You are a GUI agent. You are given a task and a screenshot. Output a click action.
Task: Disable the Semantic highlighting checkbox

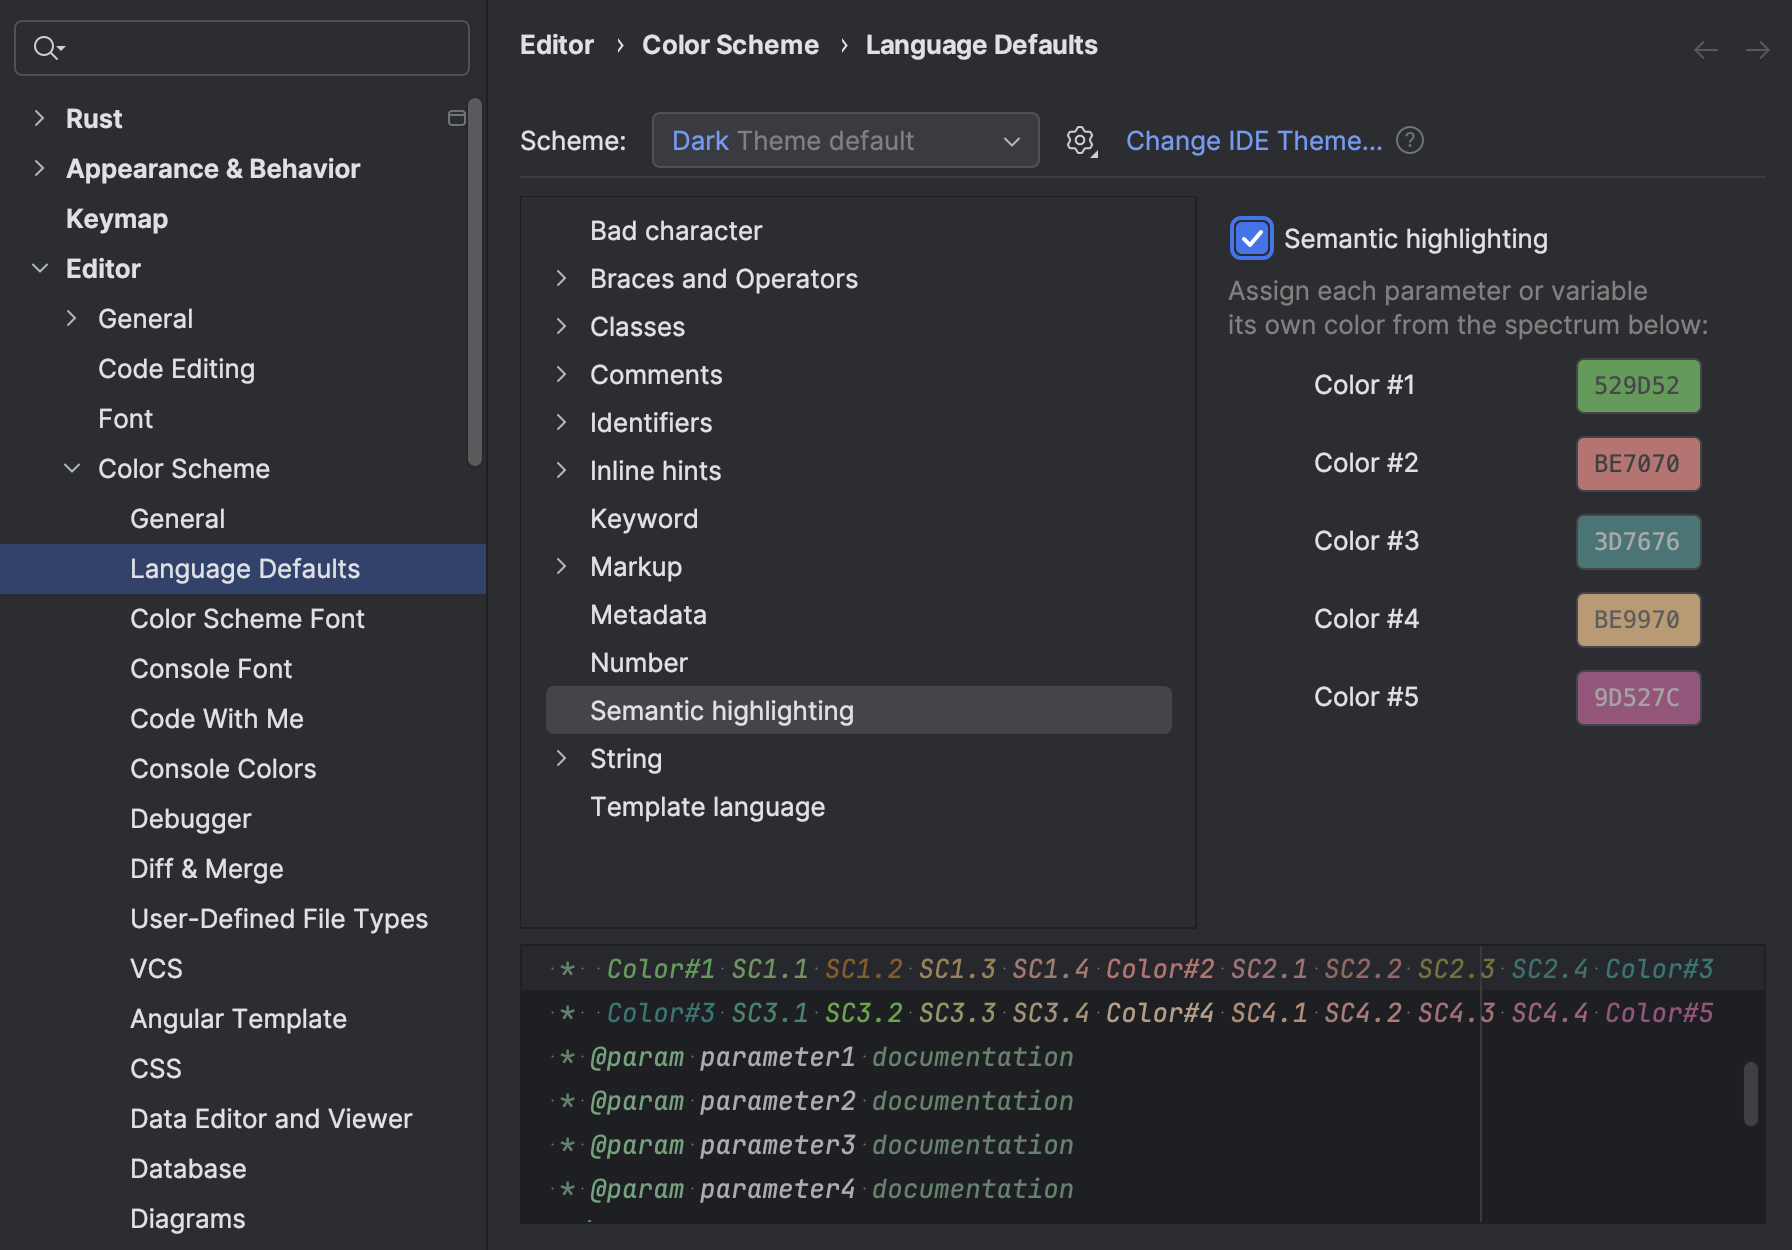[1251, 238]
